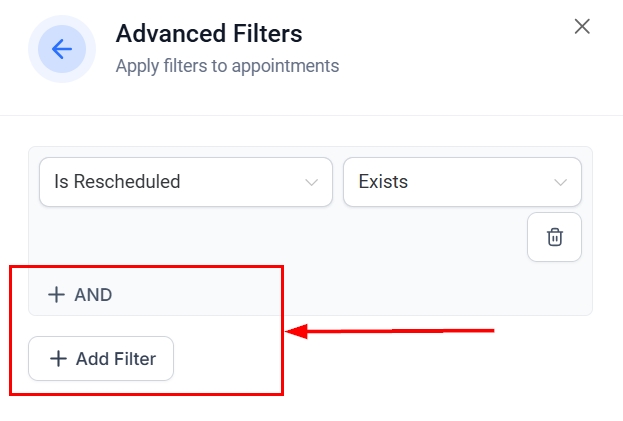Open the Exists operator dropdown
Viewport: 623px width, 421px height.
pos(461,182)
